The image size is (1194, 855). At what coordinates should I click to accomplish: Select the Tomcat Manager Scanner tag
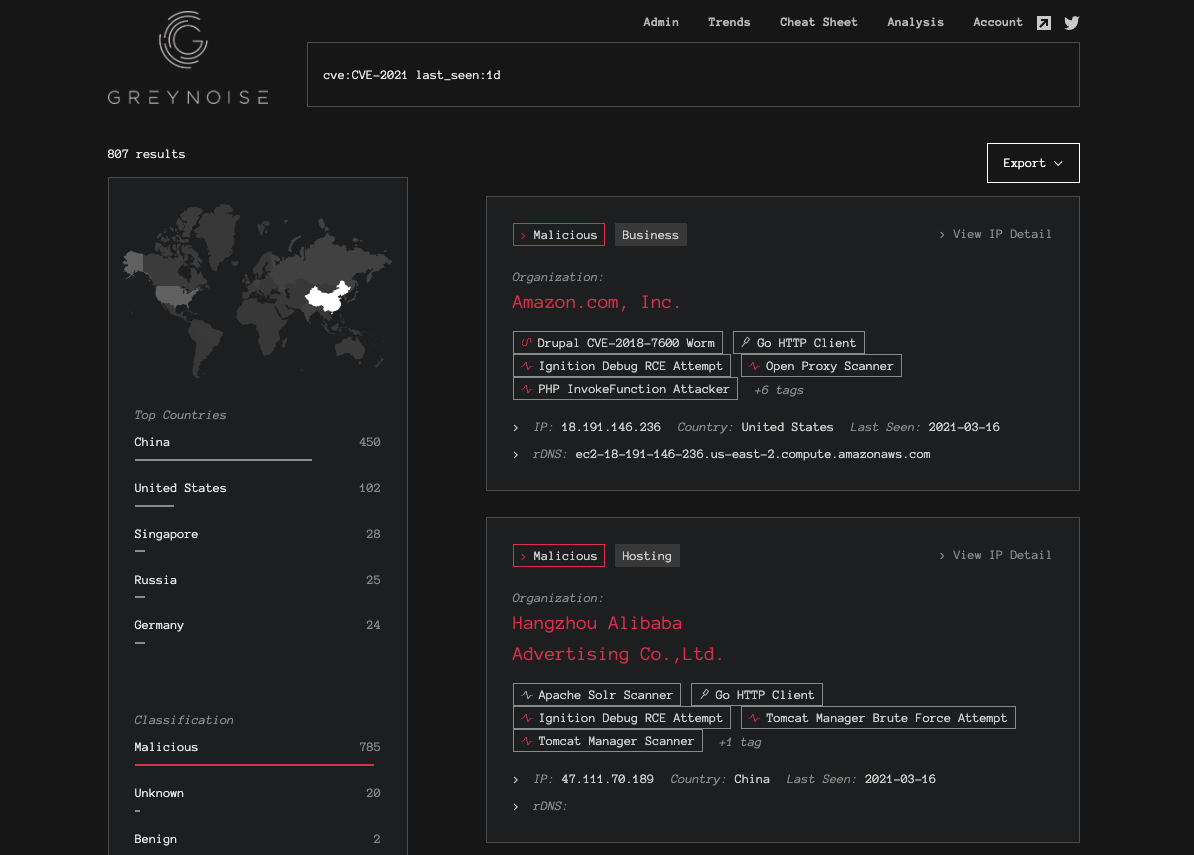[x=608, y=741]
